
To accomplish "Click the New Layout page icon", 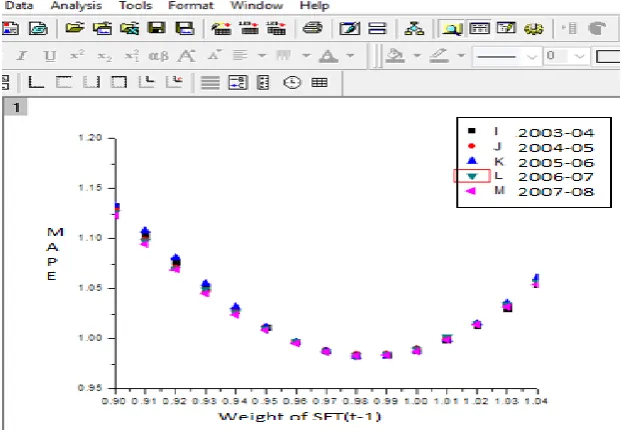I will tap(11, 29).
